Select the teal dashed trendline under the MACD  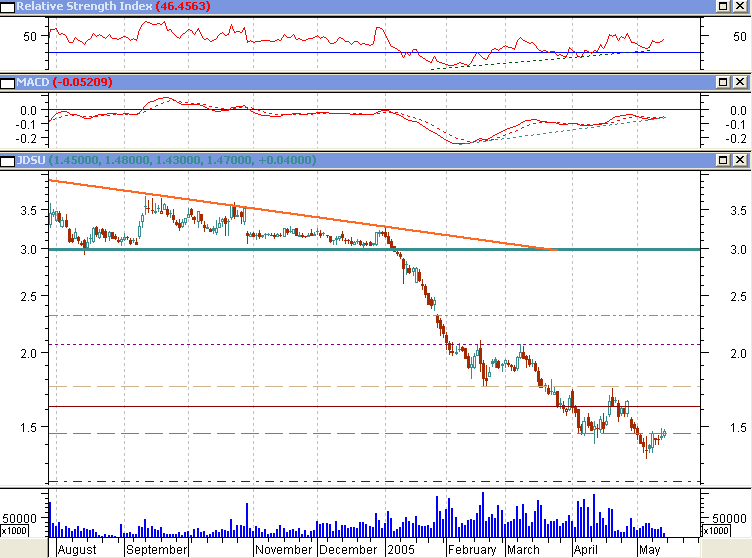561,131
